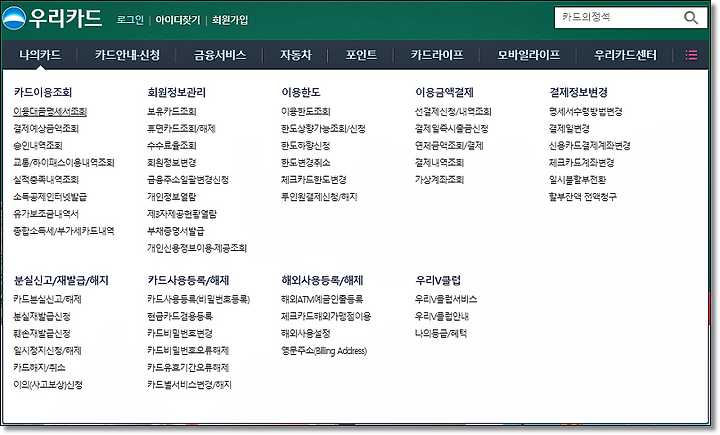This screenshot has width=720, height=435.
Task: Click the Woori Card logo
Action: [x=52, y=18]
